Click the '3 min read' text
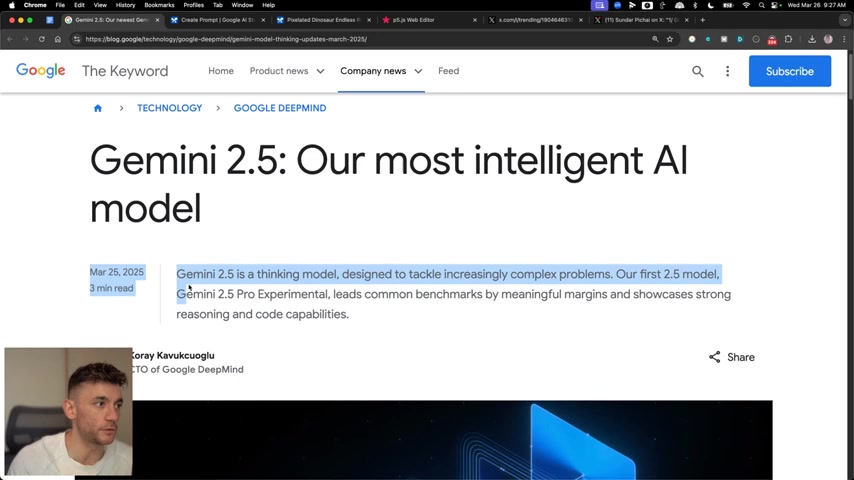Image resolution: width=854 pixels, height=480 pixels. [x=112, y=288]
